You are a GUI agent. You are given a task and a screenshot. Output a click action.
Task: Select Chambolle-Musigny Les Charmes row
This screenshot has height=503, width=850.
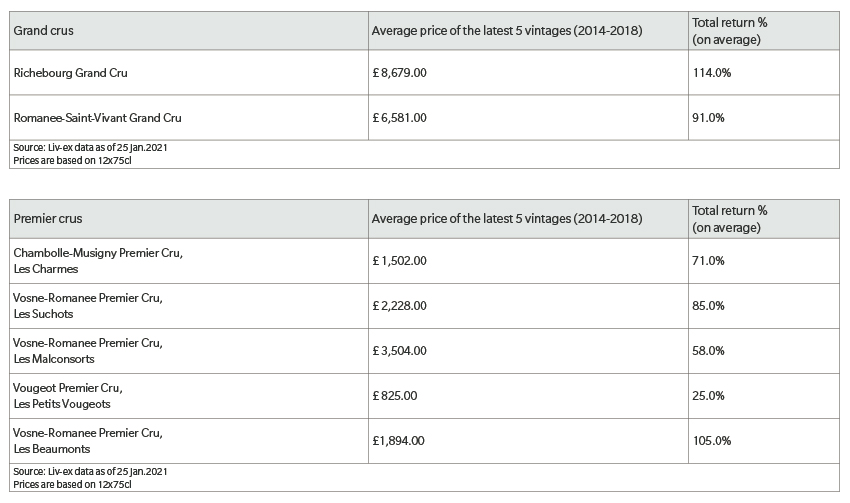[189, 261]
